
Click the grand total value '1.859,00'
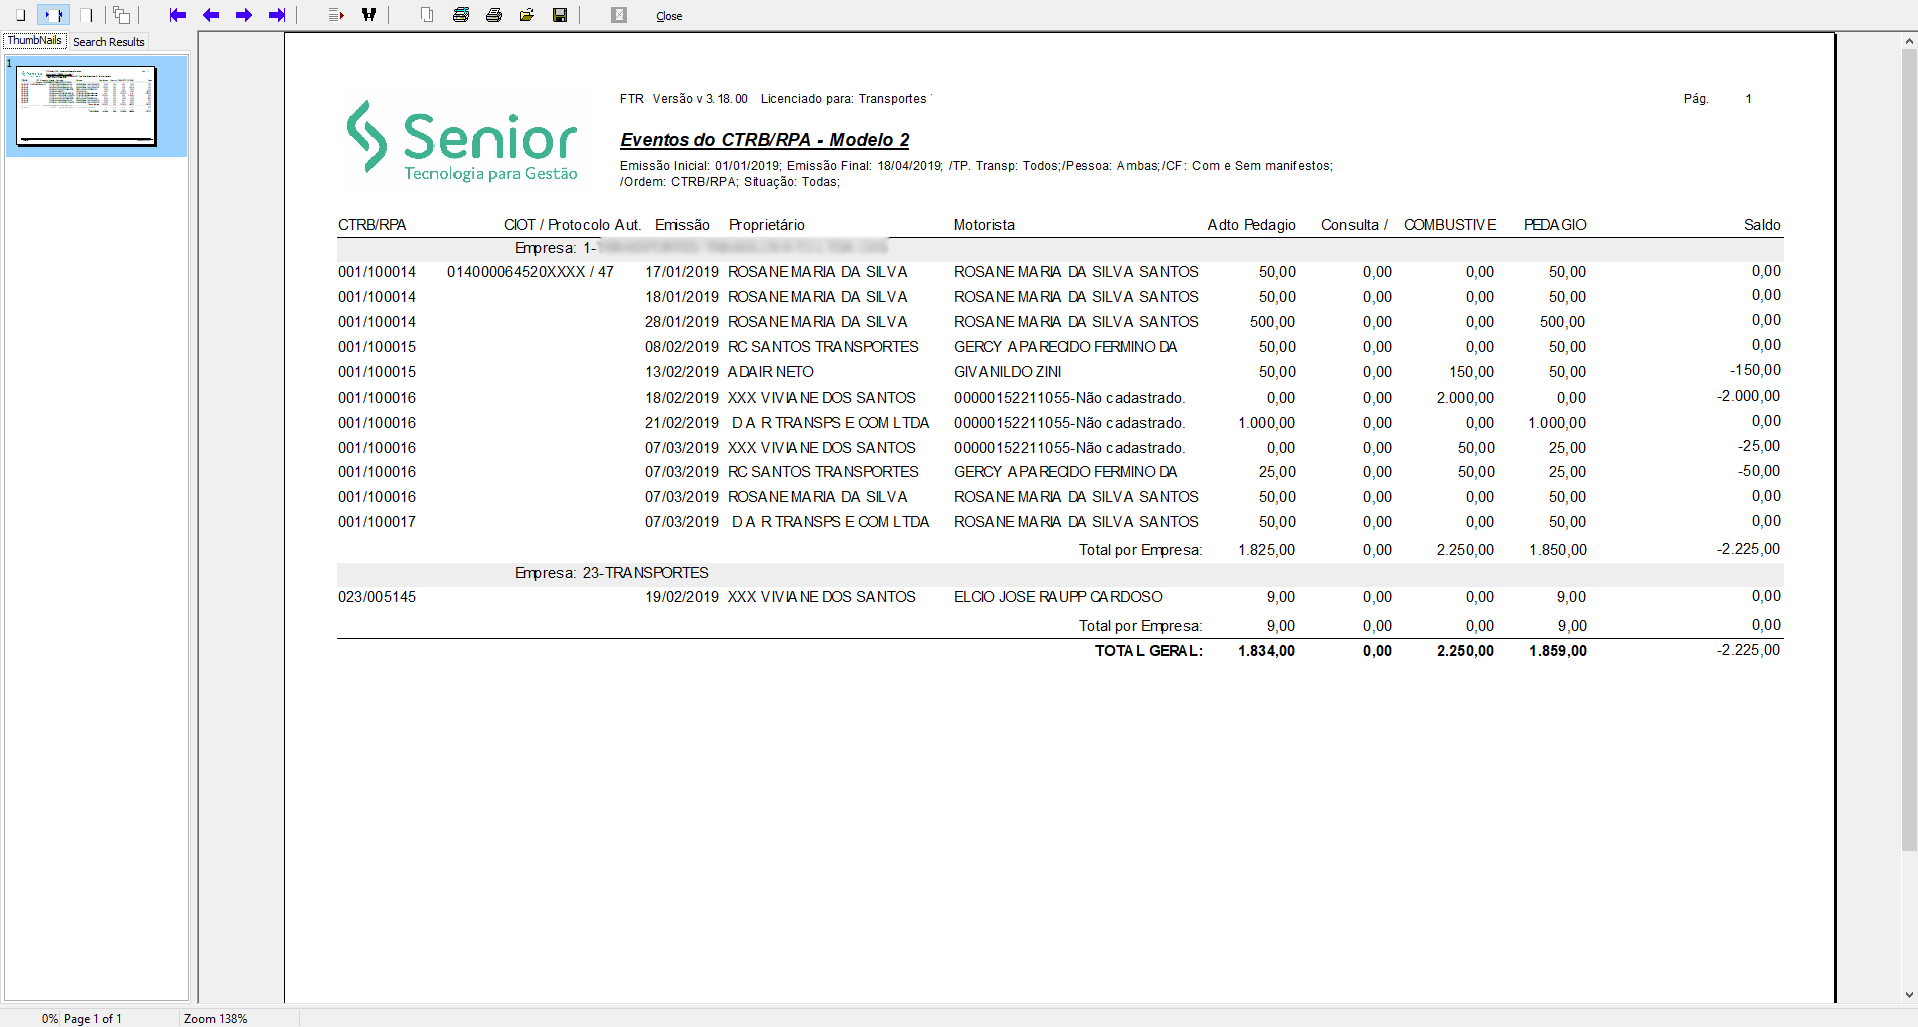pyautogui.click(x=1558, y=651)
